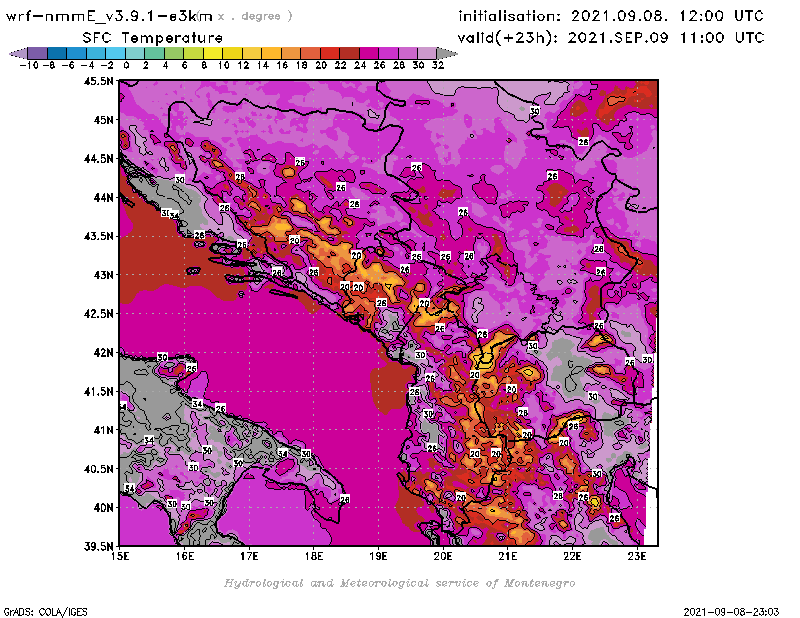Select the legend swatch between 6 and 8
Viewport: 800px width, 618px height.
point(194,53)
